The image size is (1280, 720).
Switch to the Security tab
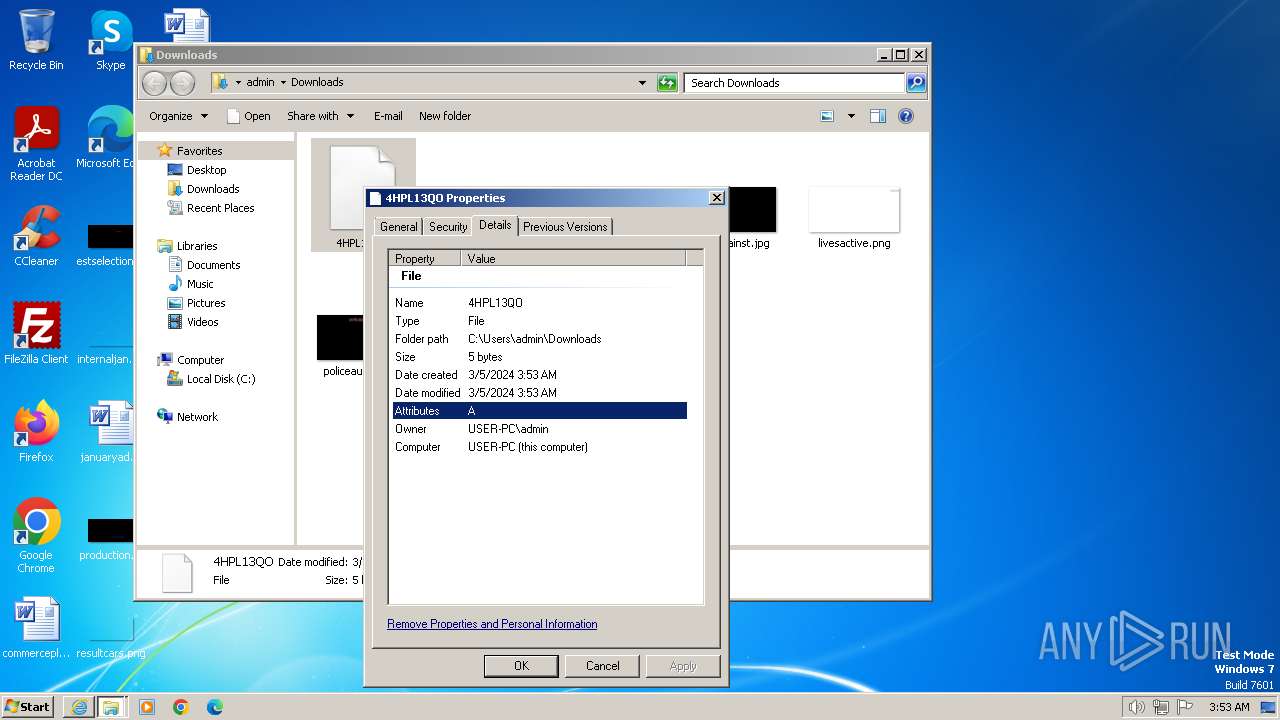448,227
